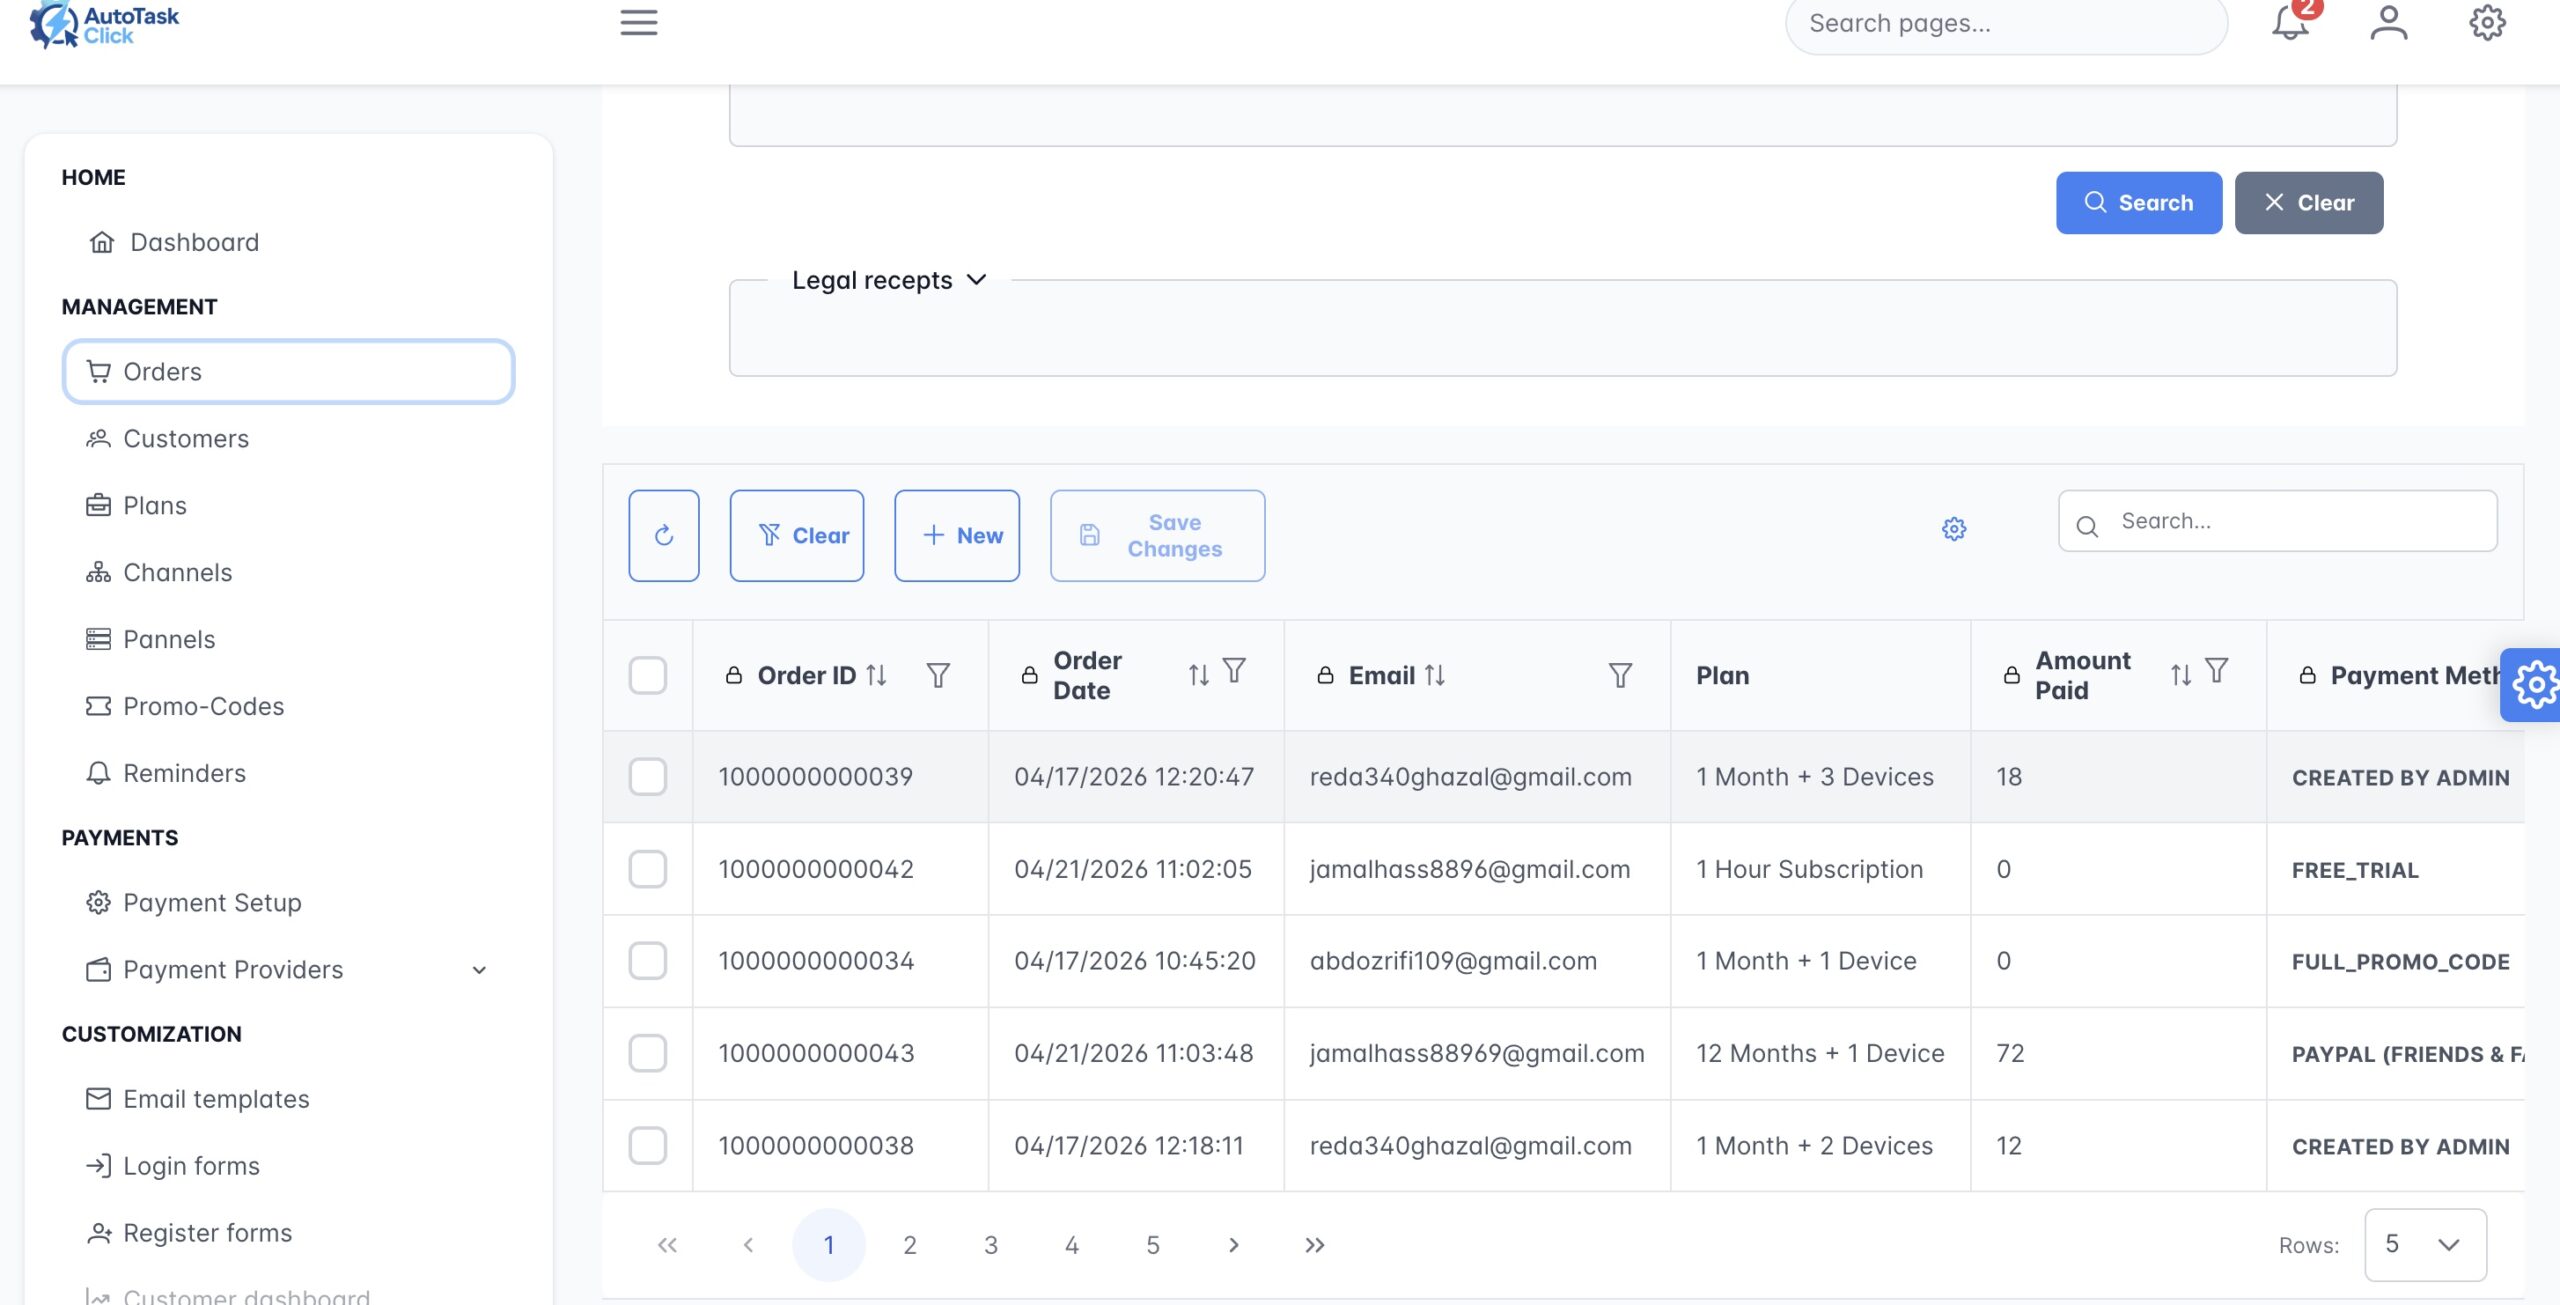Screen dimensions: 2560x1305
Task: Toggle the select-all header checkbox
Action: (x=648, y=675)
